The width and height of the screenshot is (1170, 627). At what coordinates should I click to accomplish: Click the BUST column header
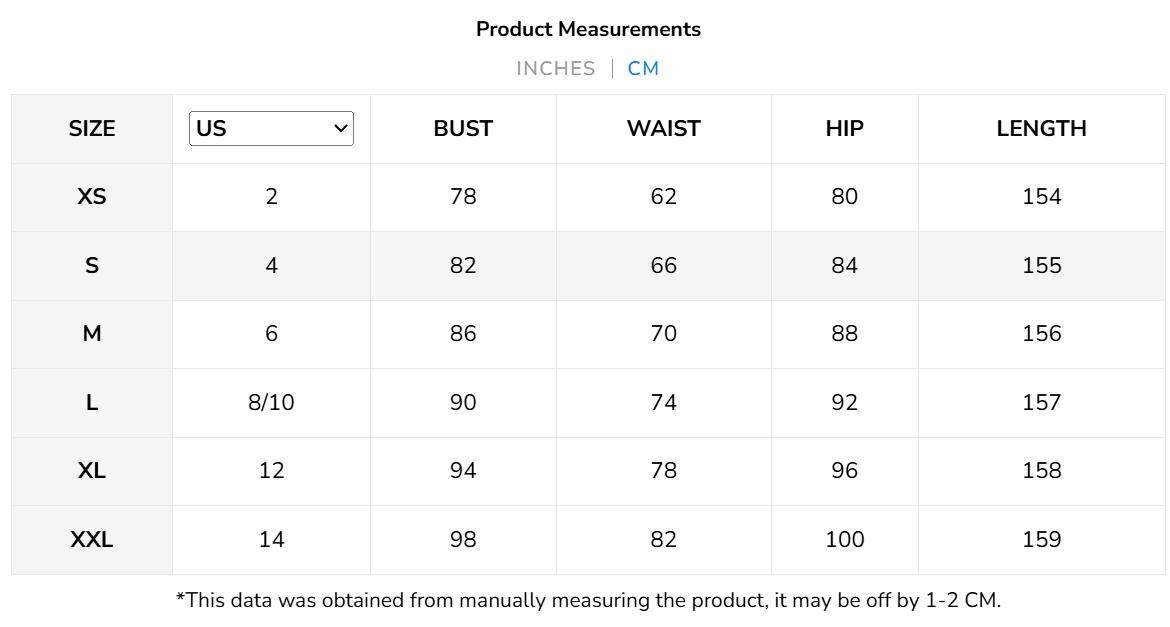[x=463, y=129]
